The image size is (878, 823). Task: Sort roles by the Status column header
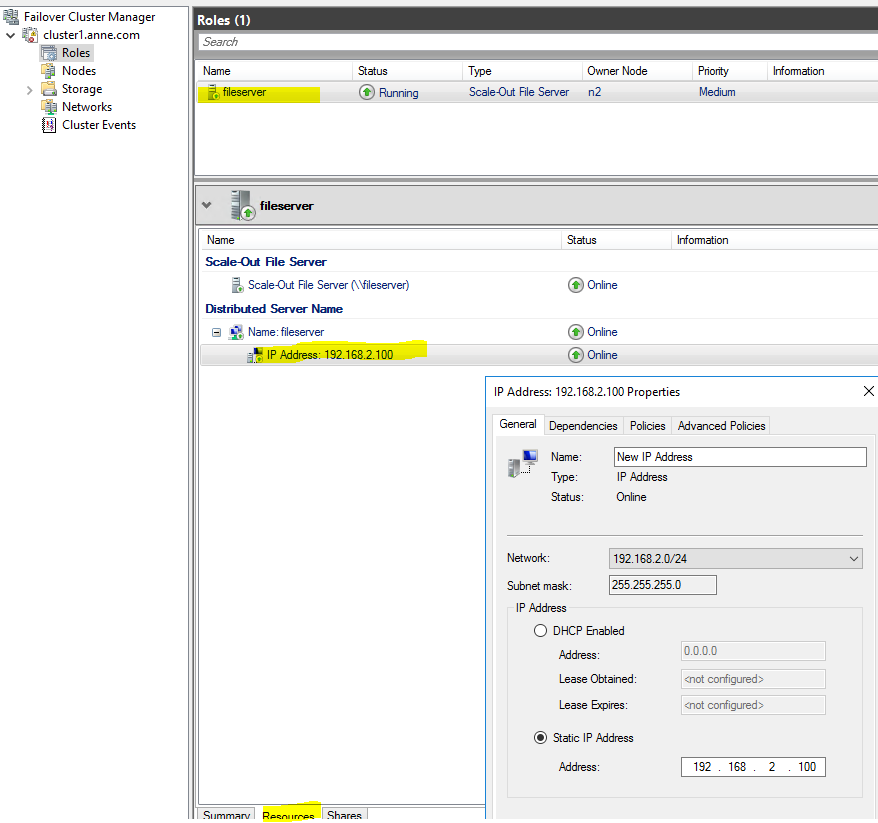pyautogui.click(x=408, y=71)
